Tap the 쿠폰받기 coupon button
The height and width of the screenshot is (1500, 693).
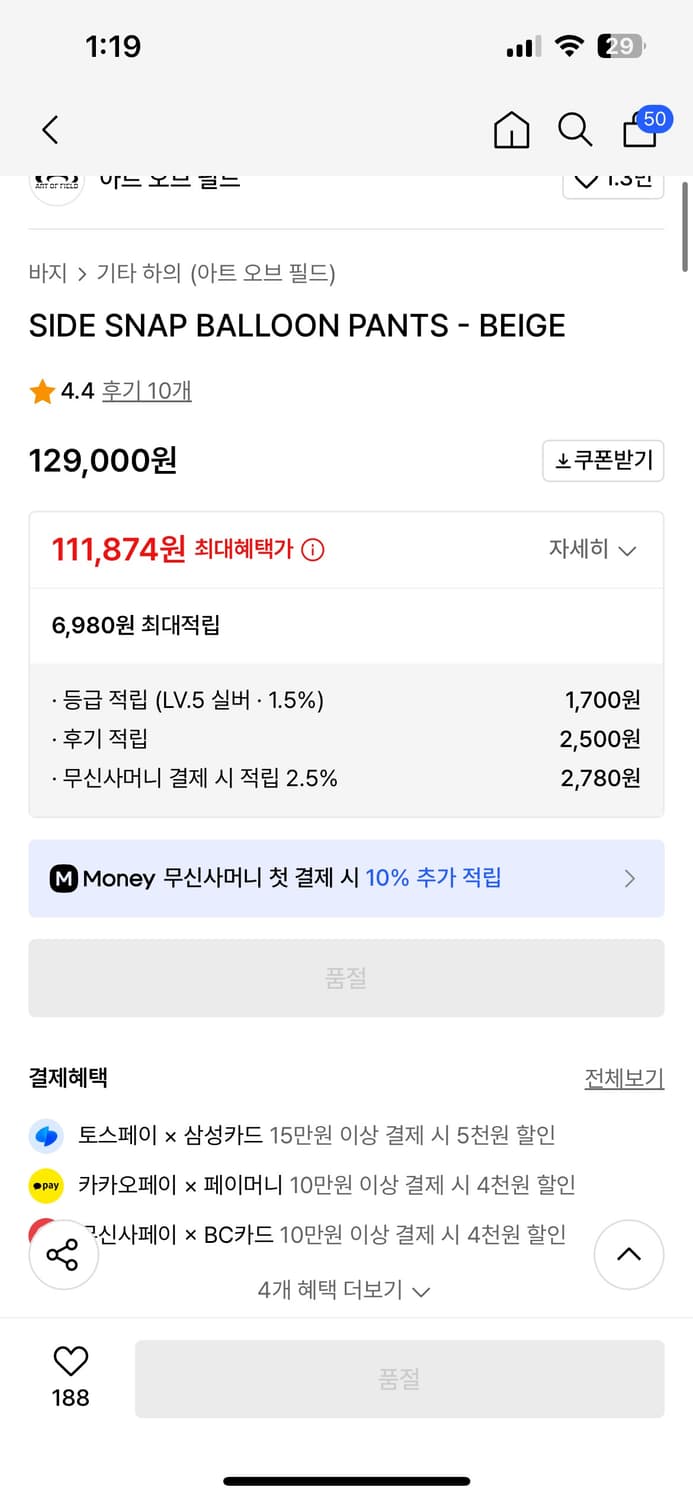[x=603, y=461]
